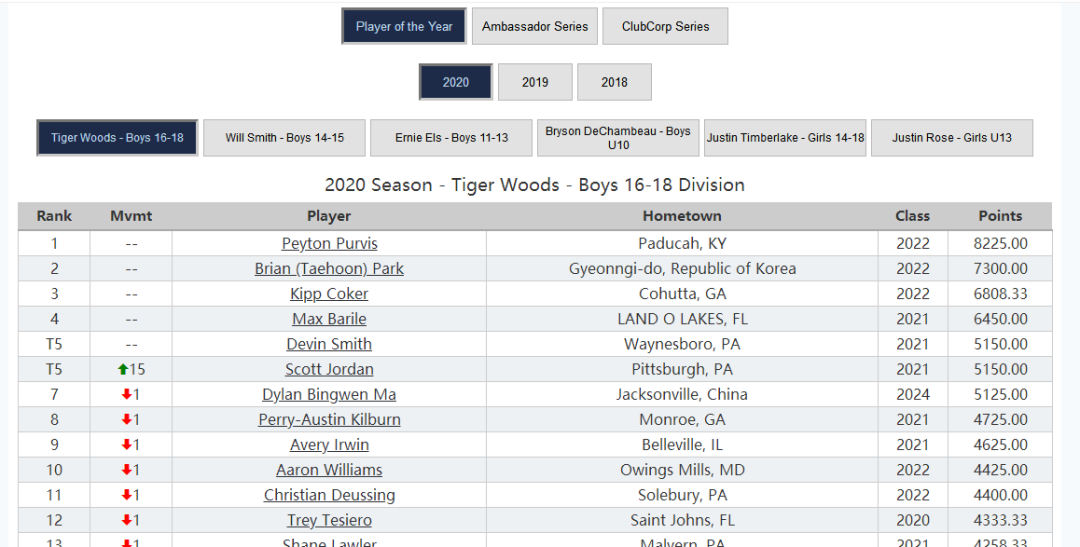Switch to Ambassador Series tab
The width and height of the screenshot is (1080, 547).
click(x=535, y=27)
